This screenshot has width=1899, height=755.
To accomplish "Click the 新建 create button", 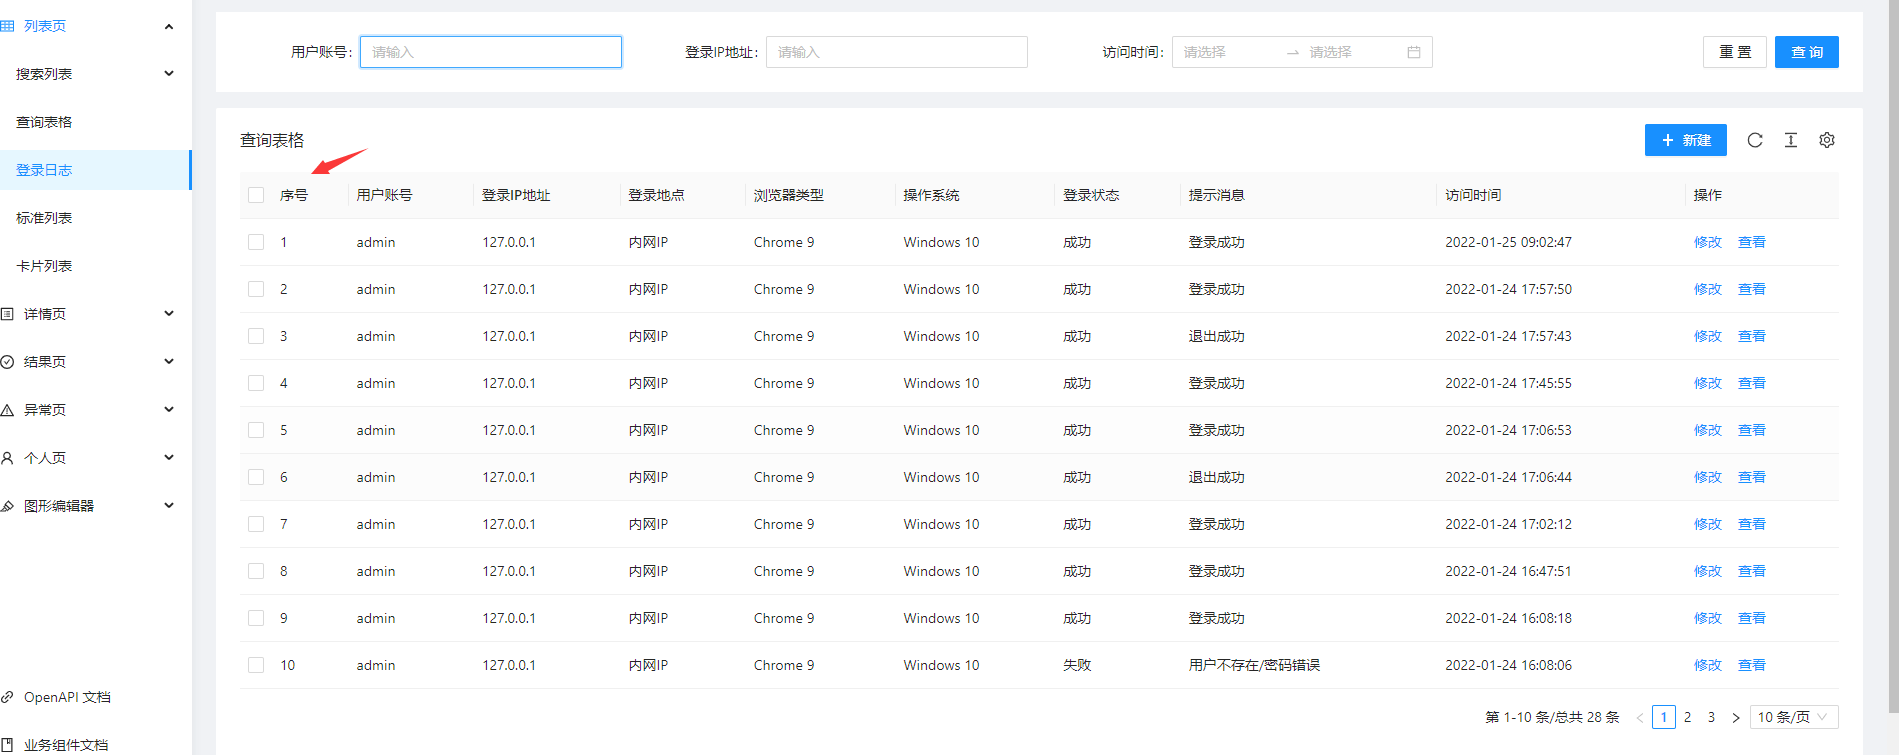I will [1686, 140].
